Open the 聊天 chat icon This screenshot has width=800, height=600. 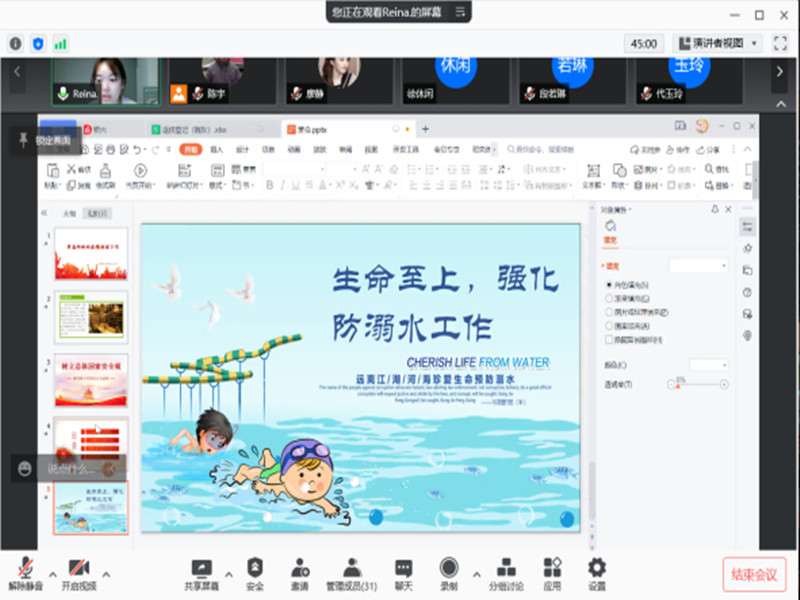pyautogui.click(x=403, y=568)
